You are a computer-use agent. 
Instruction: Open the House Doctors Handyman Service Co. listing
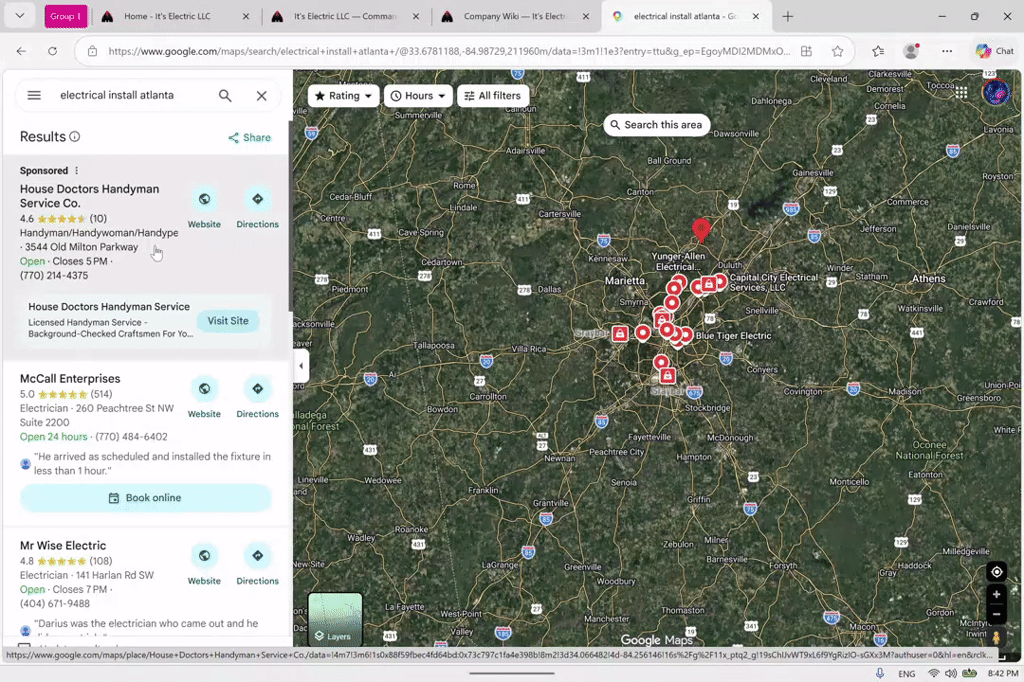point(89,196)
